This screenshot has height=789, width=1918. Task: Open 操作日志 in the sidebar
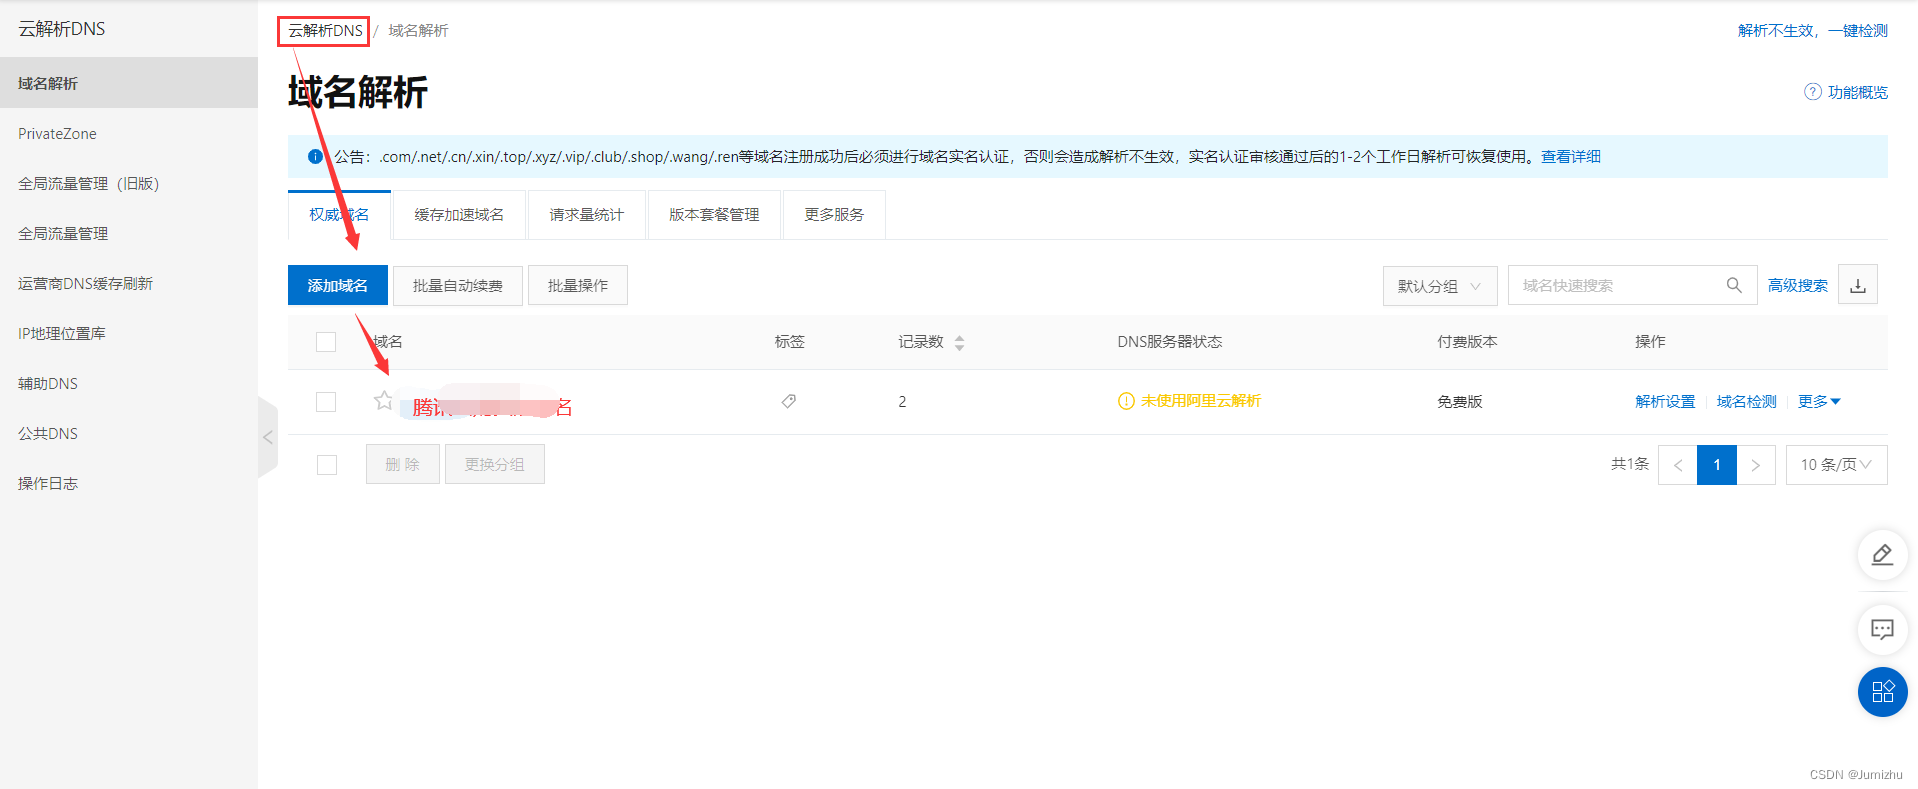[129, 483]
